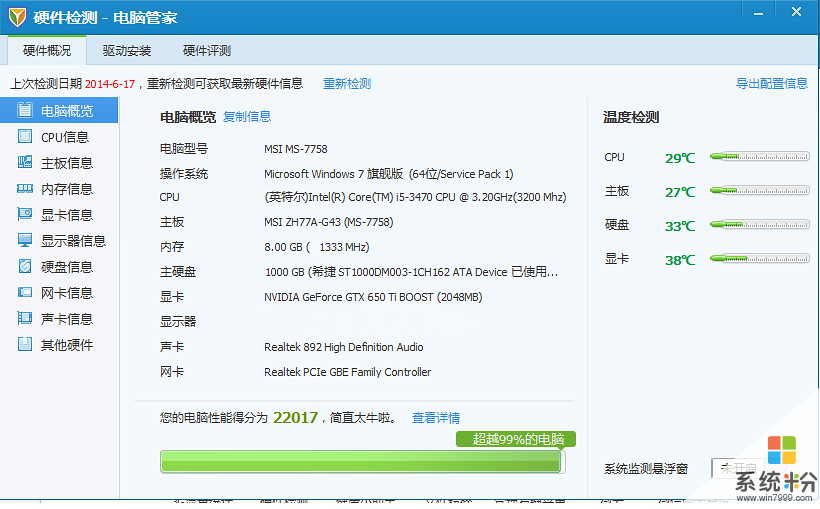Select the 显示器信息 sidebar label
This screenshot has width=820, height=509.
[73, 241]
